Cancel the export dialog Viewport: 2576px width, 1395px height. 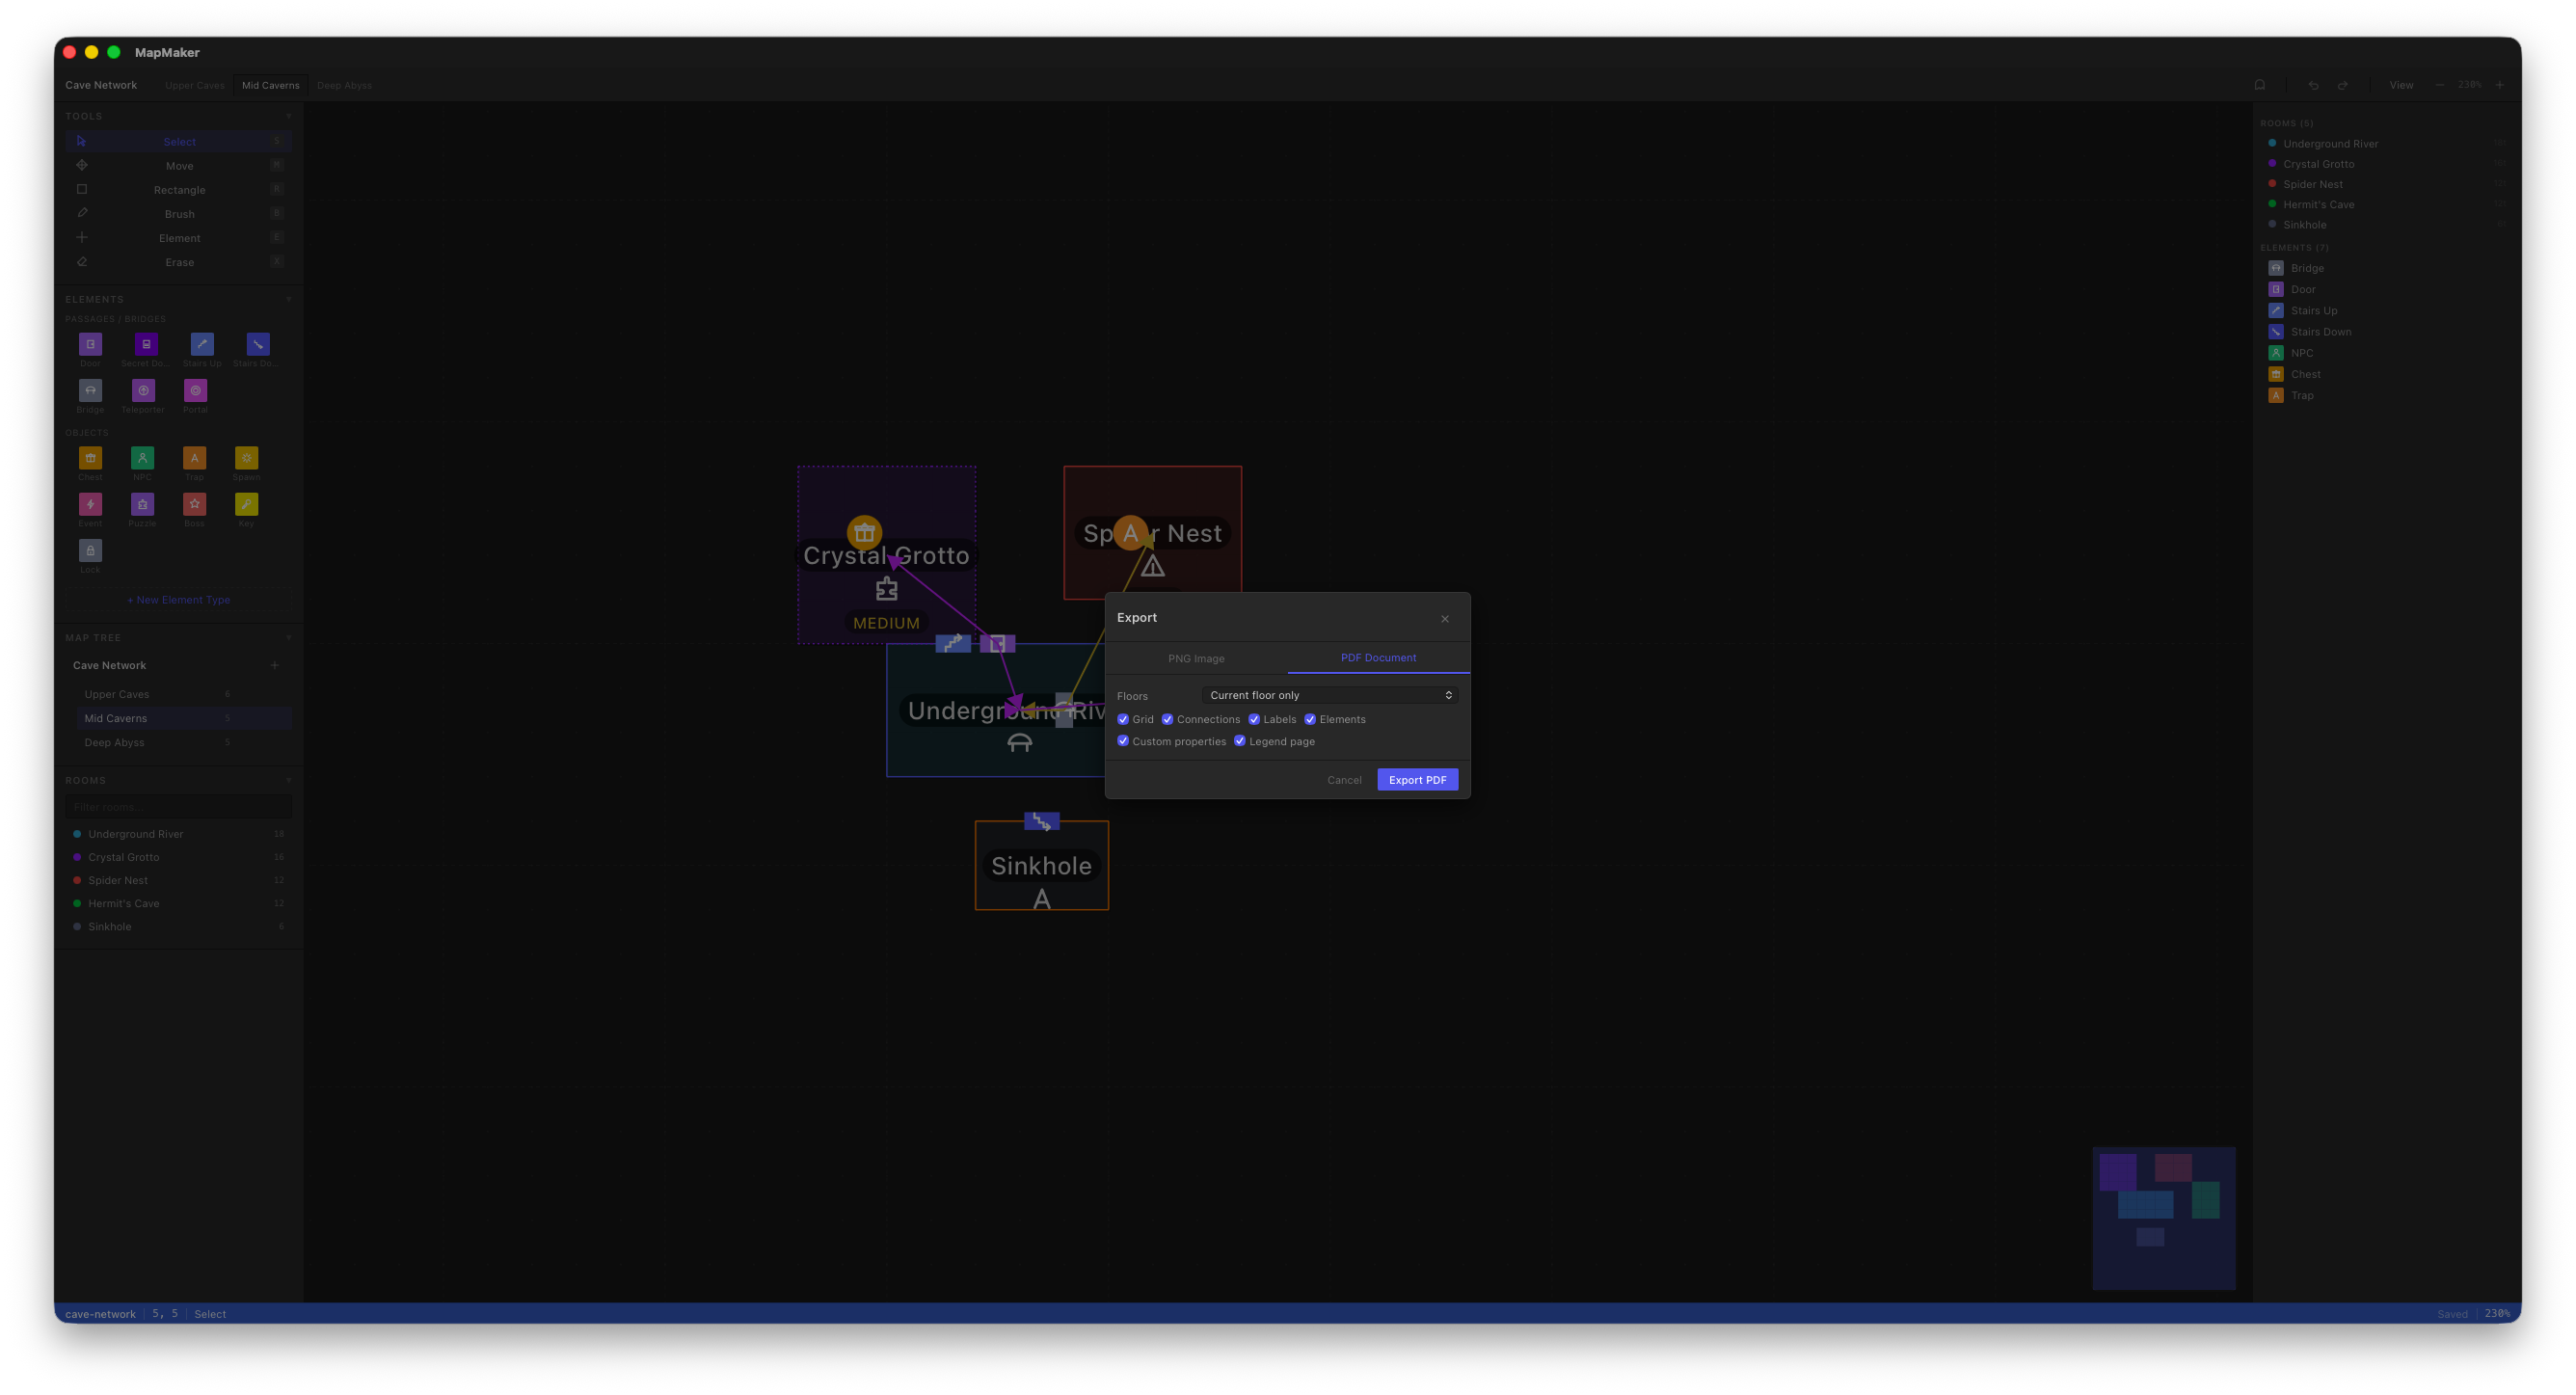1344,781
